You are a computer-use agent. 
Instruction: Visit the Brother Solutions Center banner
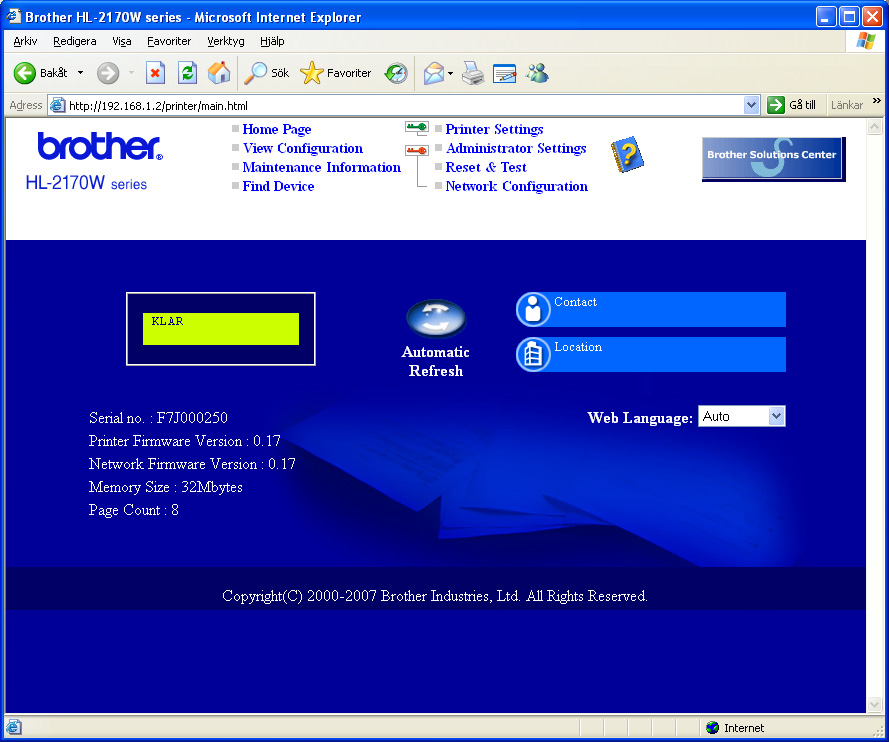[773, 159]
